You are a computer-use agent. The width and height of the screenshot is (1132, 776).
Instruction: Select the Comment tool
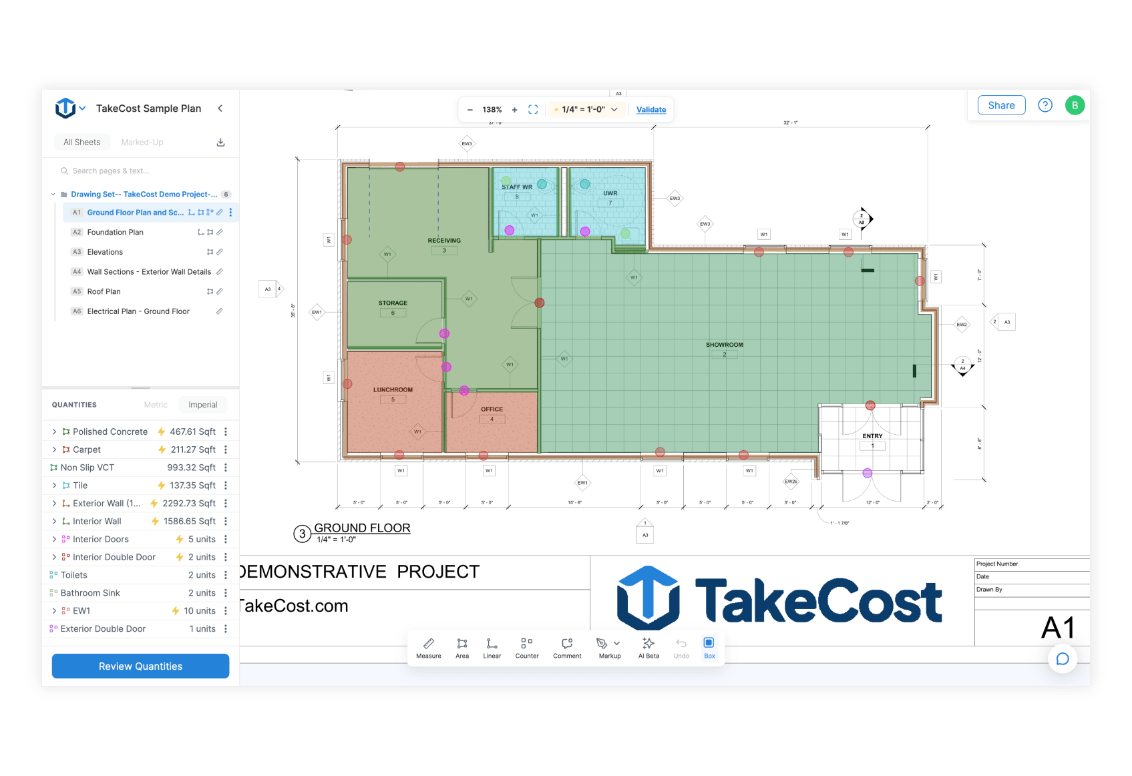[x=567, y=648]
